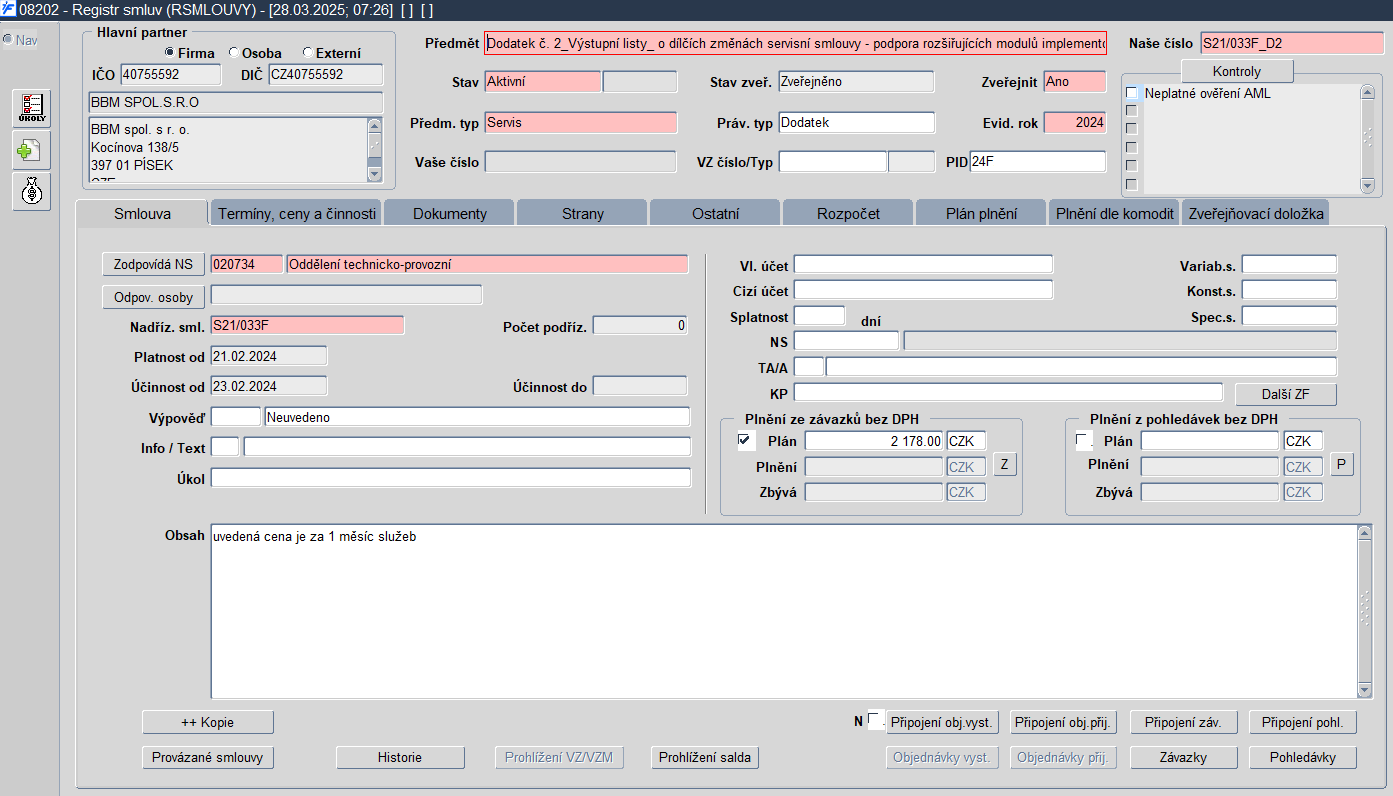Viewport: 1393px width, 796px height.
Task: Open the Zveřejňovací doložka tab
Action: [1256, 213]
